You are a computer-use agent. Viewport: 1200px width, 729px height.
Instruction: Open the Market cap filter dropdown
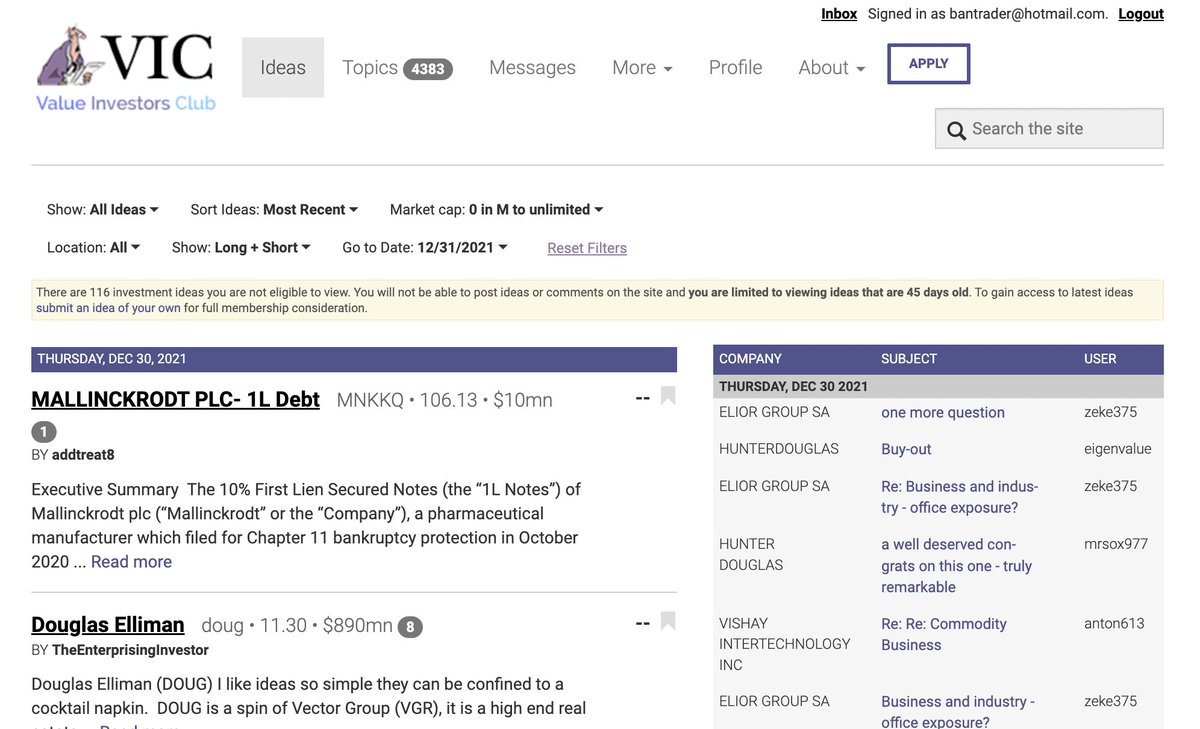pyautogui.click(x=497, y=209)
